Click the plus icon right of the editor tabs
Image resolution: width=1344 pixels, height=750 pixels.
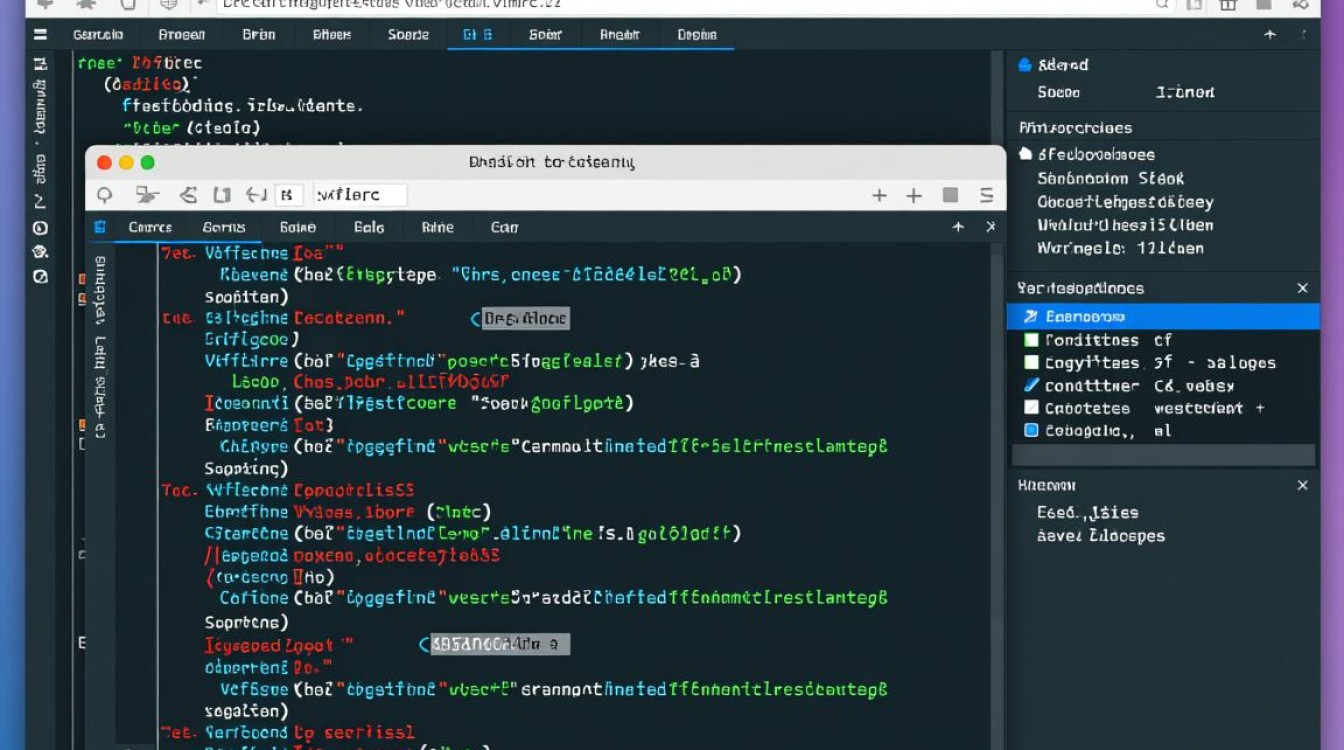pos(1270,34)
